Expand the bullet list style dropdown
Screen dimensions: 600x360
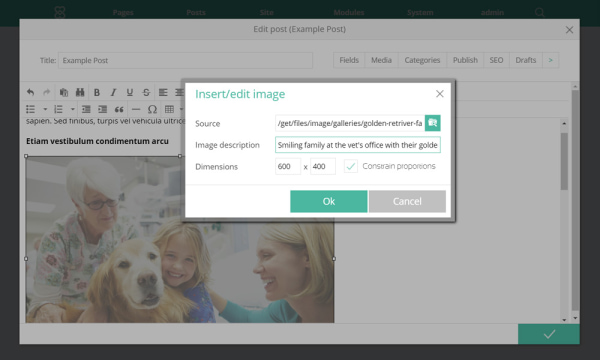[45, 109]
